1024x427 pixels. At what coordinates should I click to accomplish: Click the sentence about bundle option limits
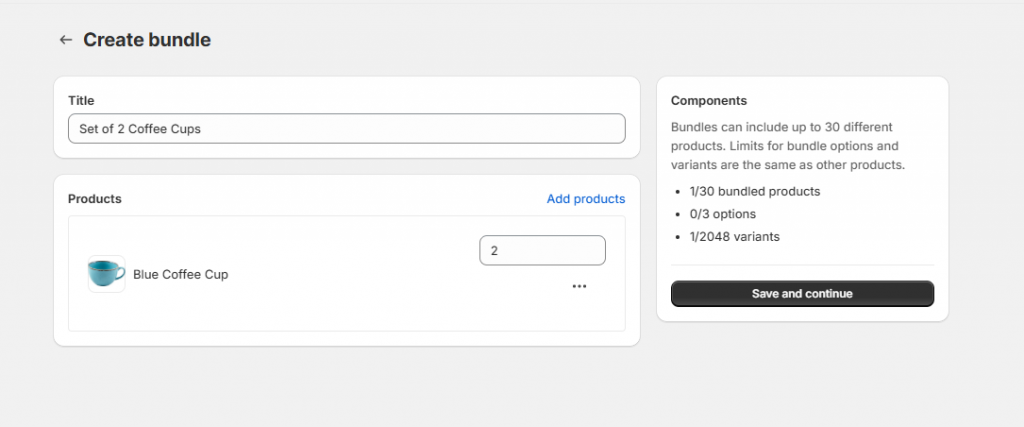(788, 156)
